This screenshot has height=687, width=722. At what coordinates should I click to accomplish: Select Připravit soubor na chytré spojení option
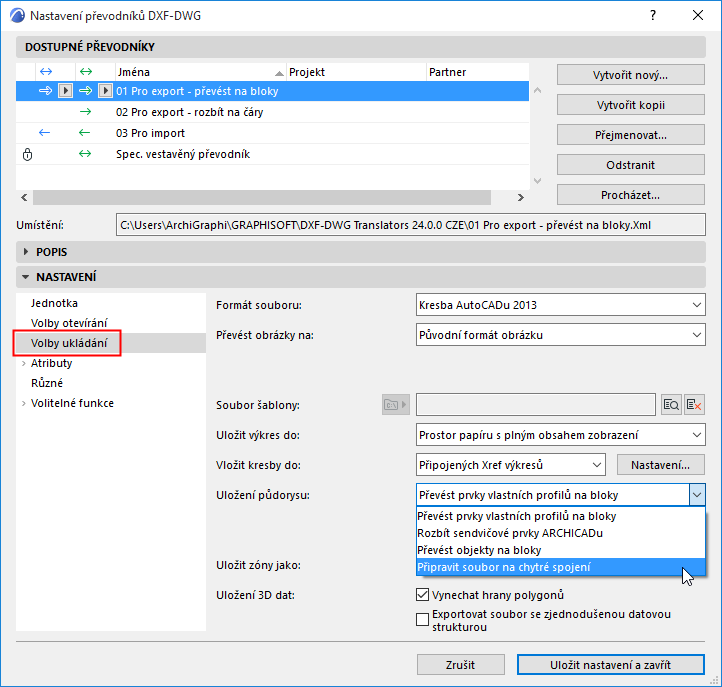(x=560, y=567)
